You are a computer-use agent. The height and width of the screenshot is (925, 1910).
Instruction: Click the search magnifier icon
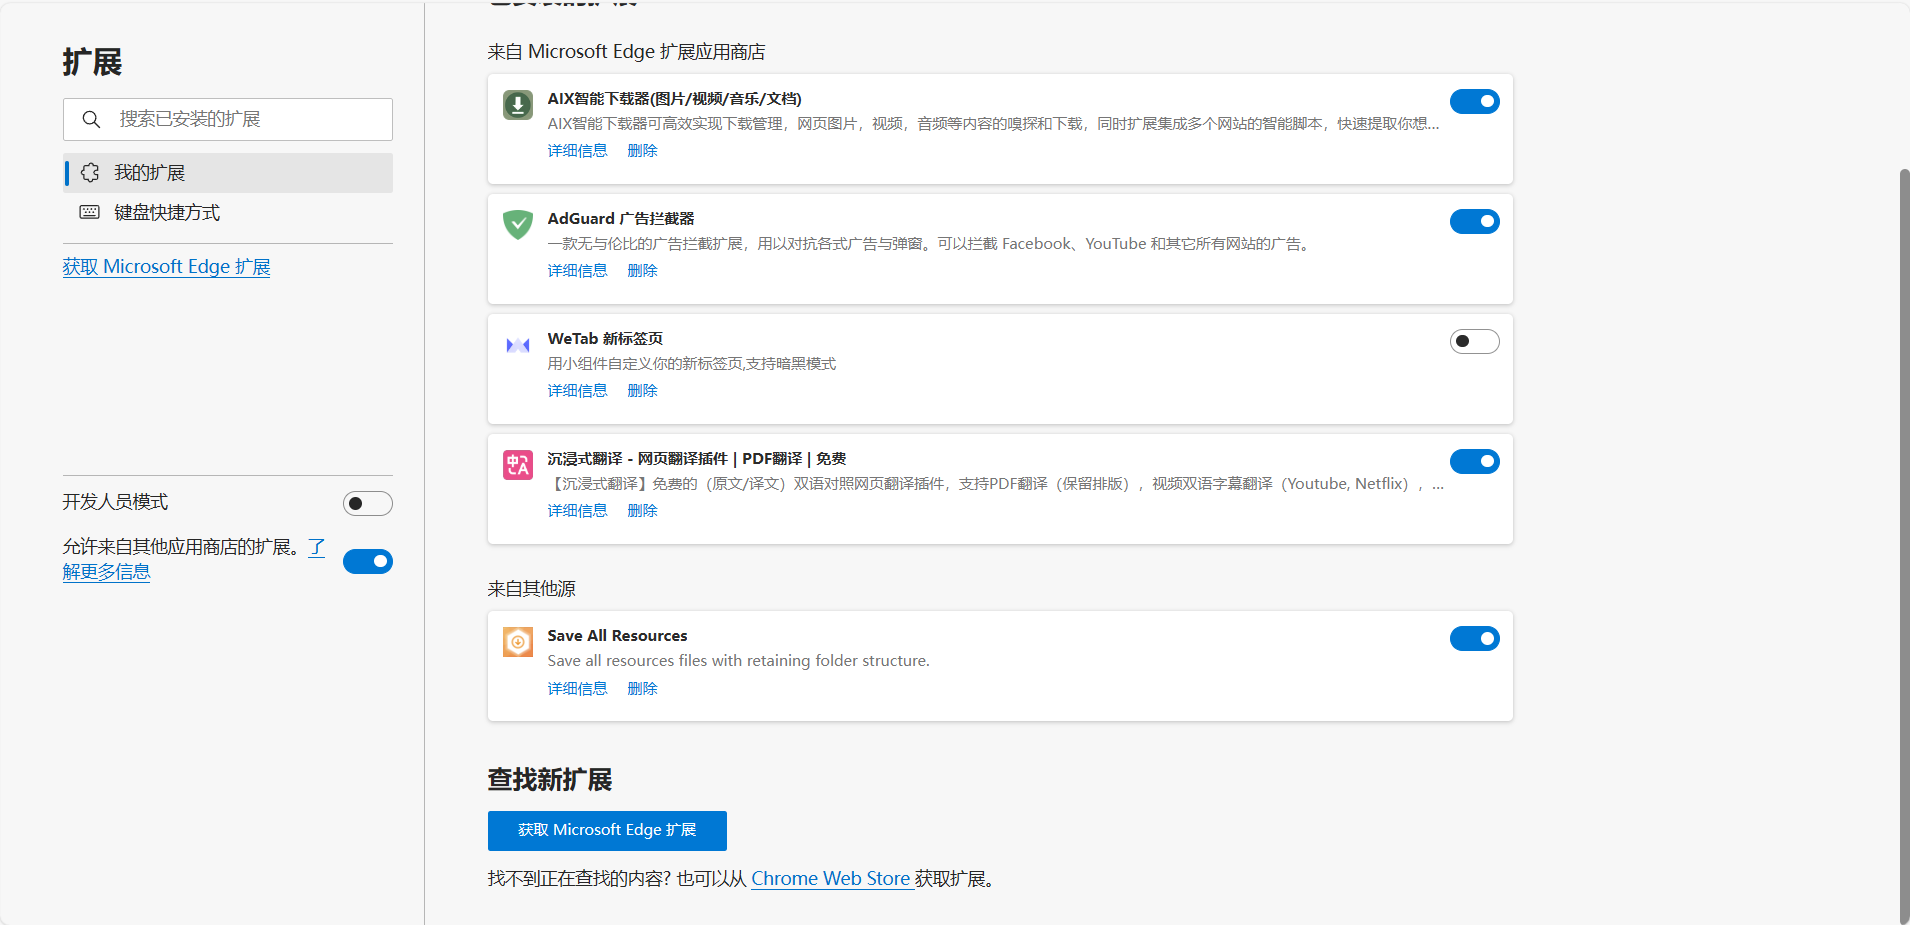[91, 119]
